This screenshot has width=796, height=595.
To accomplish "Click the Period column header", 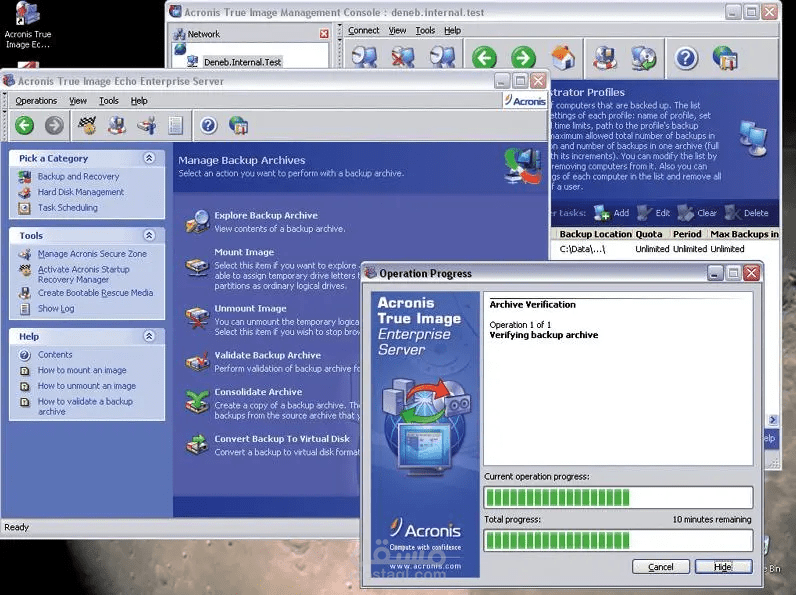I will 687,234.
